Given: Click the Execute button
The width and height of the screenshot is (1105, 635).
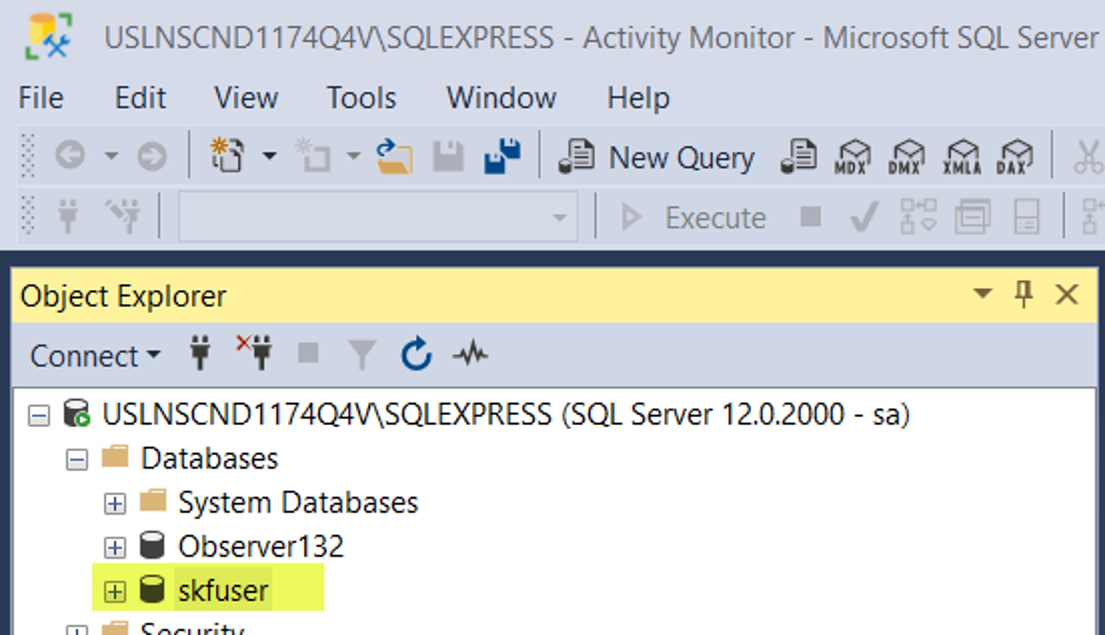Looking at the screenshot, I should (693, 217).
